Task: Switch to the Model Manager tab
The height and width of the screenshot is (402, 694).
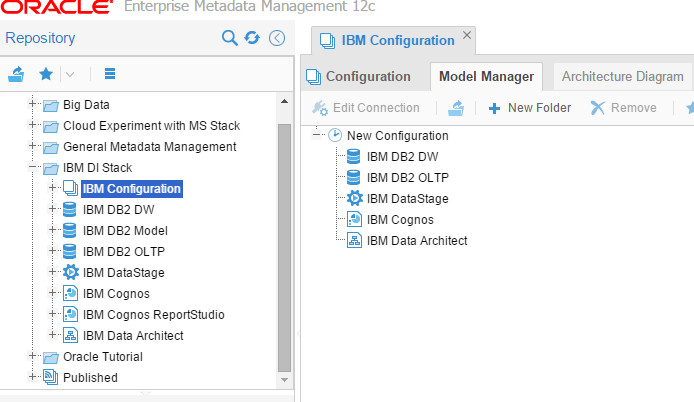Action: click(x=486, y=77)
